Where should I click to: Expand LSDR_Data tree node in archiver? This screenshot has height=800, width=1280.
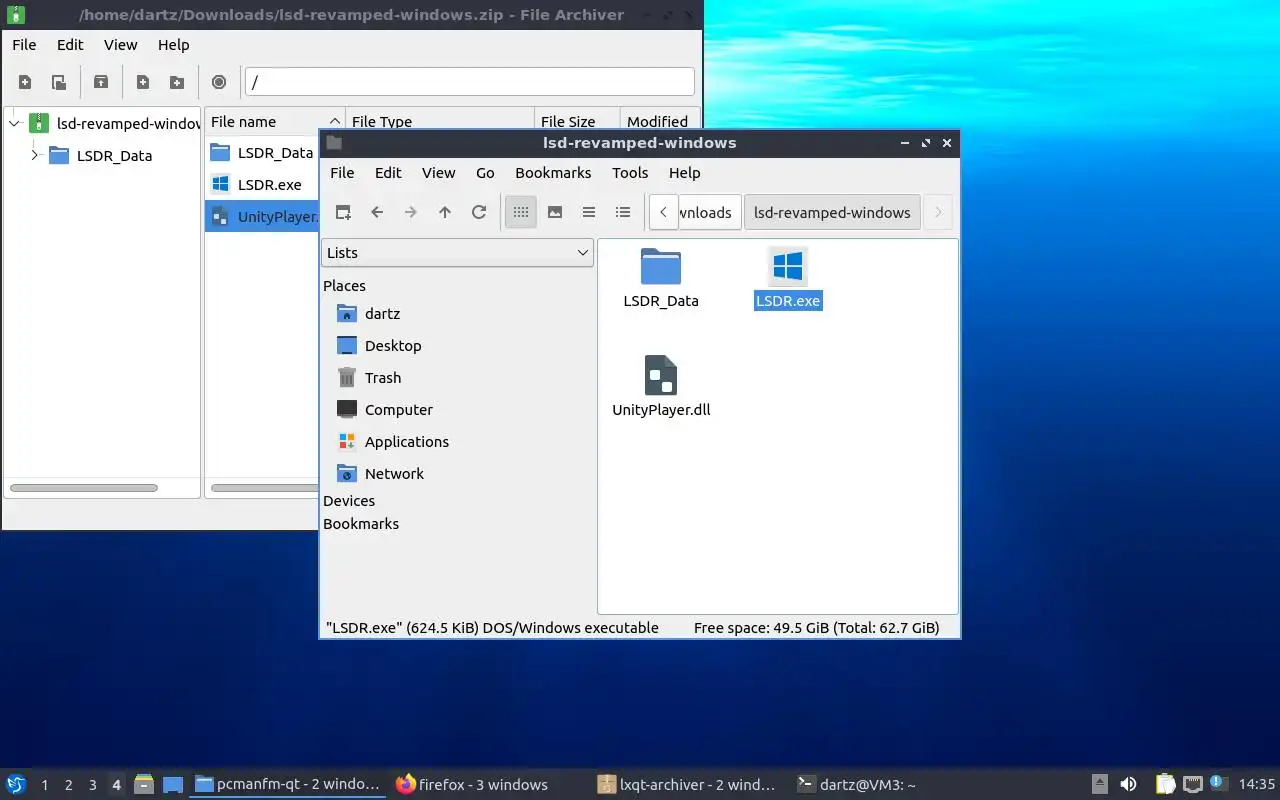point(35,155)
